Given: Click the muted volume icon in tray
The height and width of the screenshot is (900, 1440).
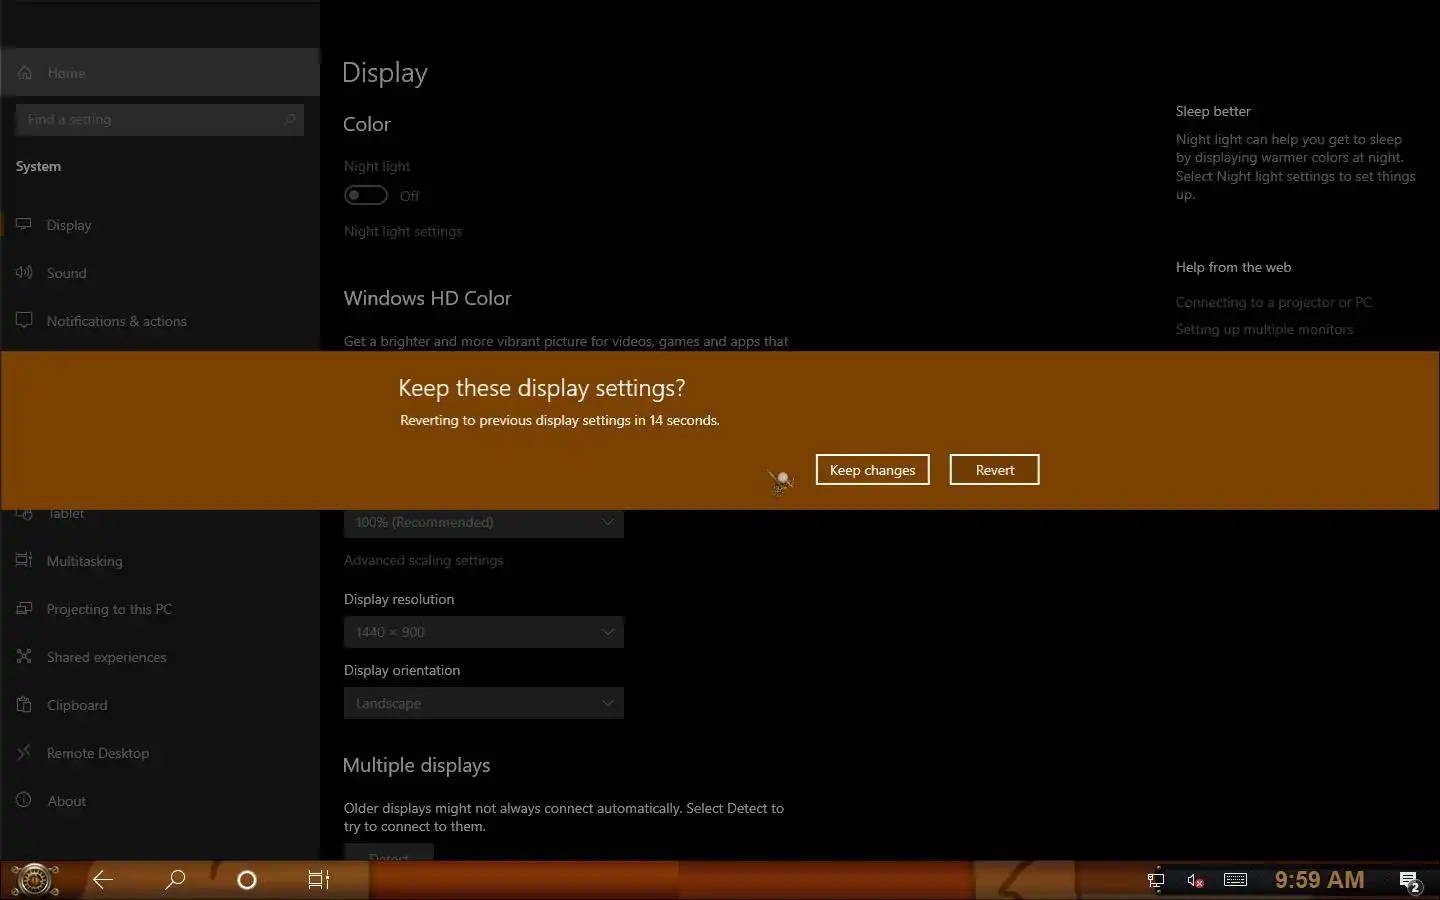Looking at the screenshot, I should [x=1195, y=881].
